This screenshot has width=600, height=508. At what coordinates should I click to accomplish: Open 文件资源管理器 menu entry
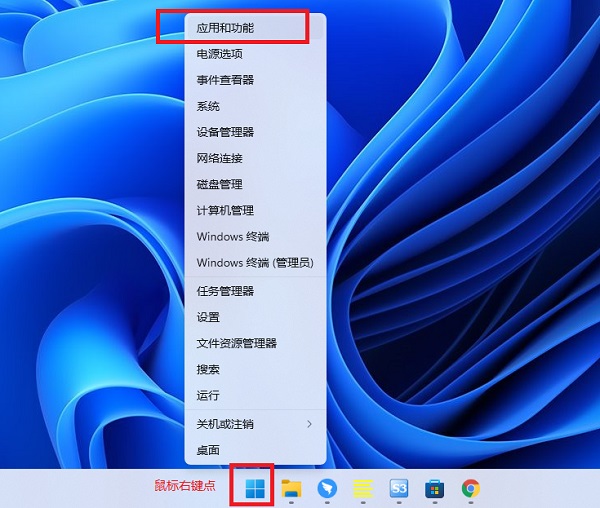(x=255, y=343)
